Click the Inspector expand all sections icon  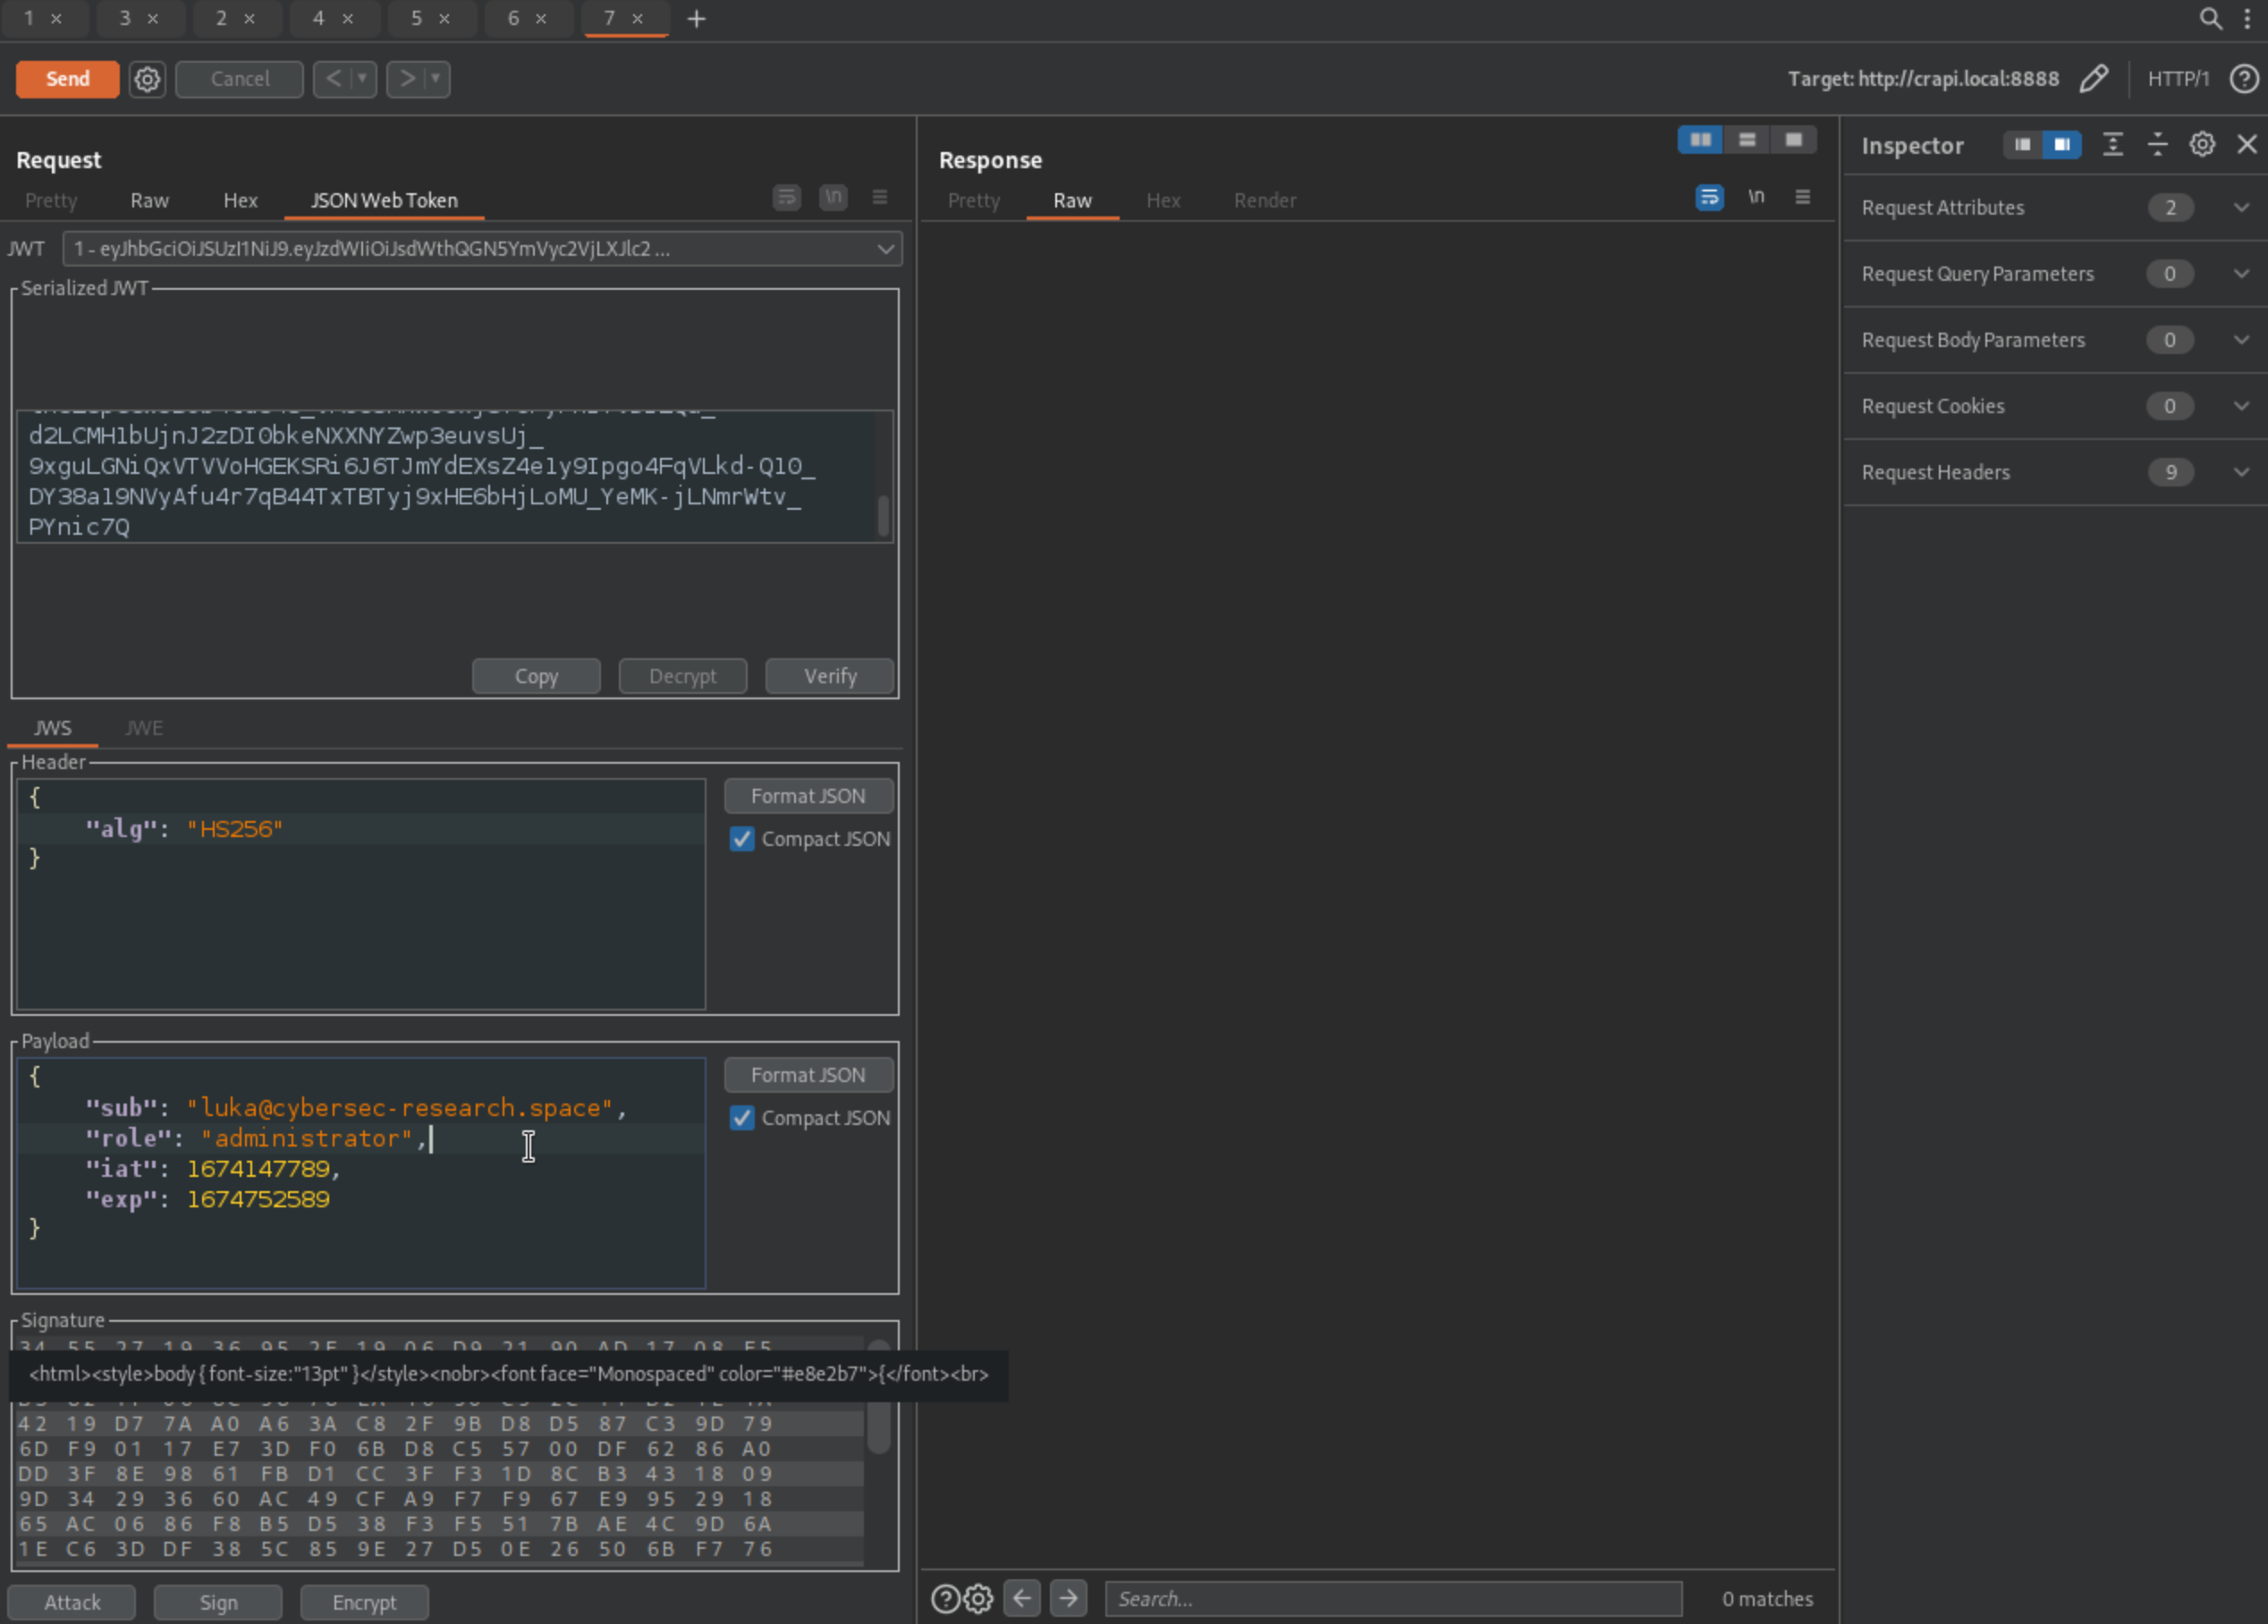point(2112,145)
